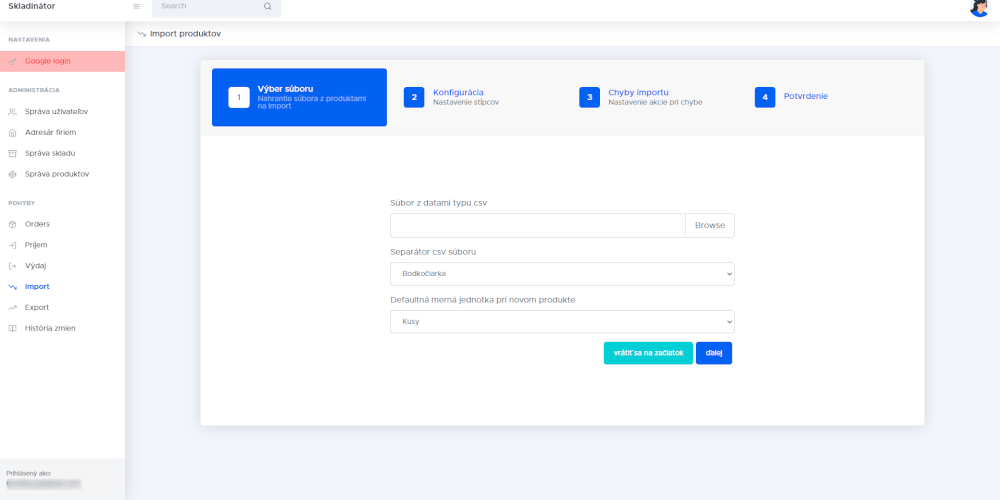Click the Google login key icon

tap(12, 61)
